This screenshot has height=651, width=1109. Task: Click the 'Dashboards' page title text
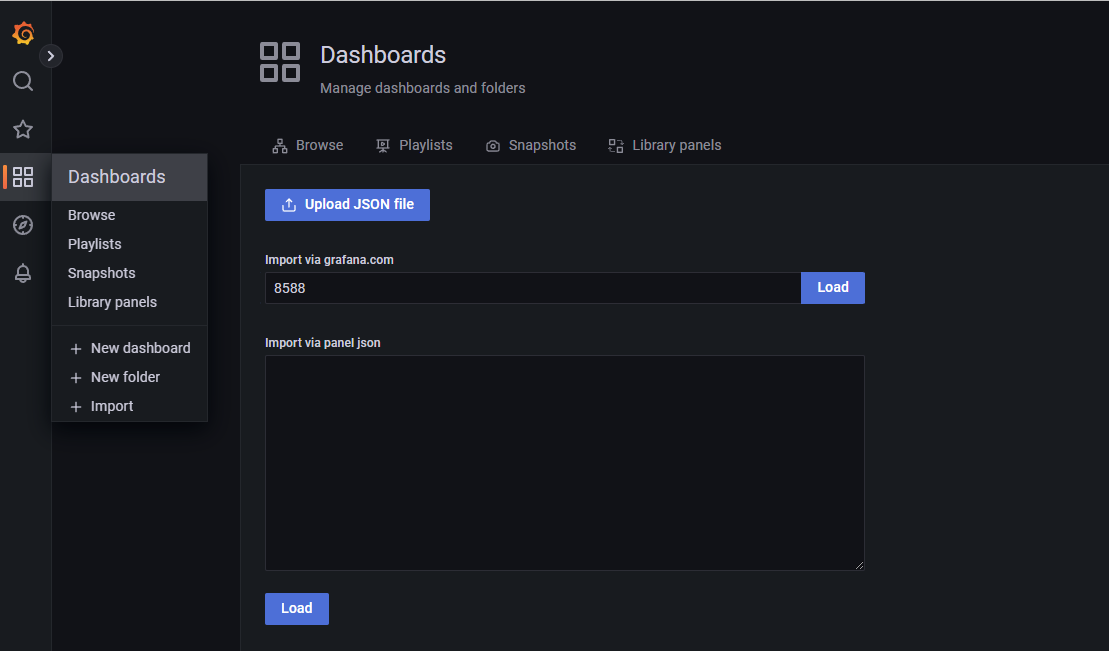pyautogui.click(x=383, y=55)
